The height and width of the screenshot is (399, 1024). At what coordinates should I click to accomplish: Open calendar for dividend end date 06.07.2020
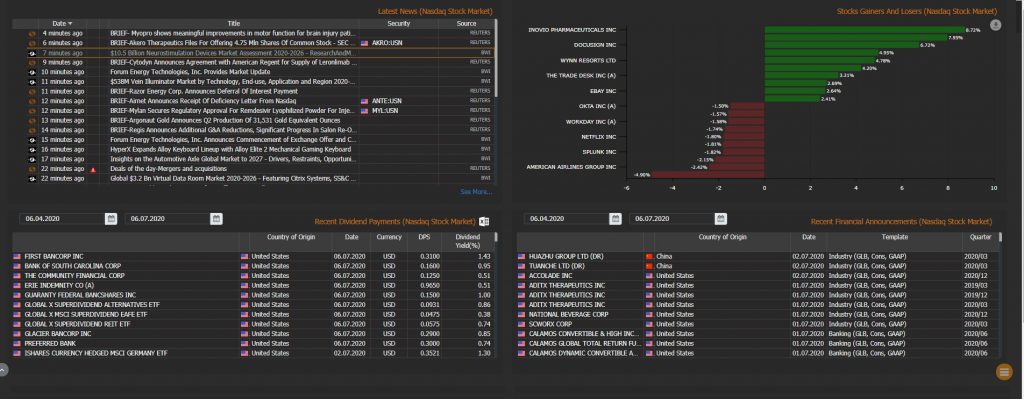pos(216,219)
